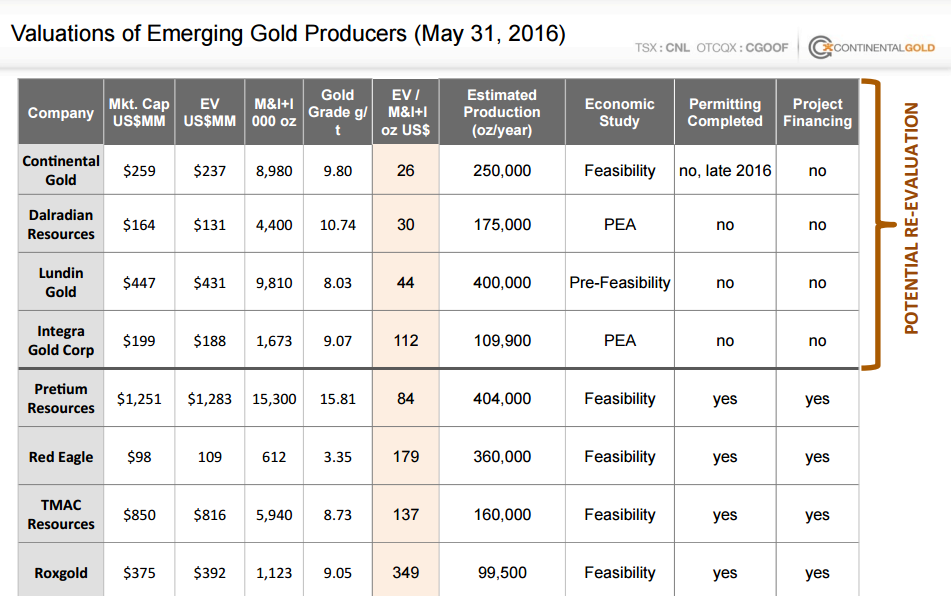Click Dalradian's market cap '$164'
The image size is (951, 596).
(139, 225)
